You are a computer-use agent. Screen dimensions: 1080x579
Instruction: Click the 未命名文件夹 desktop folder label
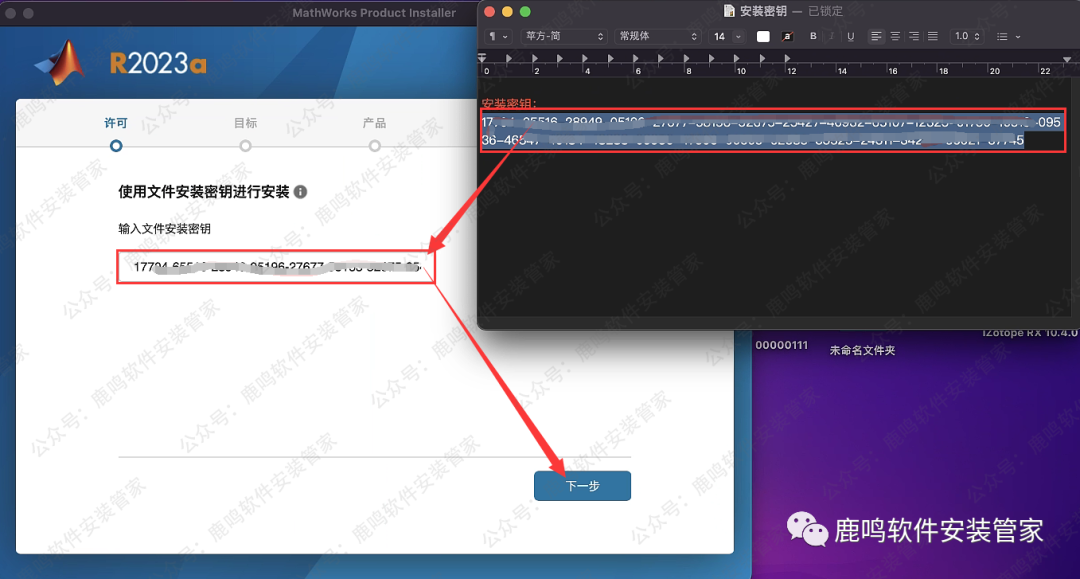[862, 350]
